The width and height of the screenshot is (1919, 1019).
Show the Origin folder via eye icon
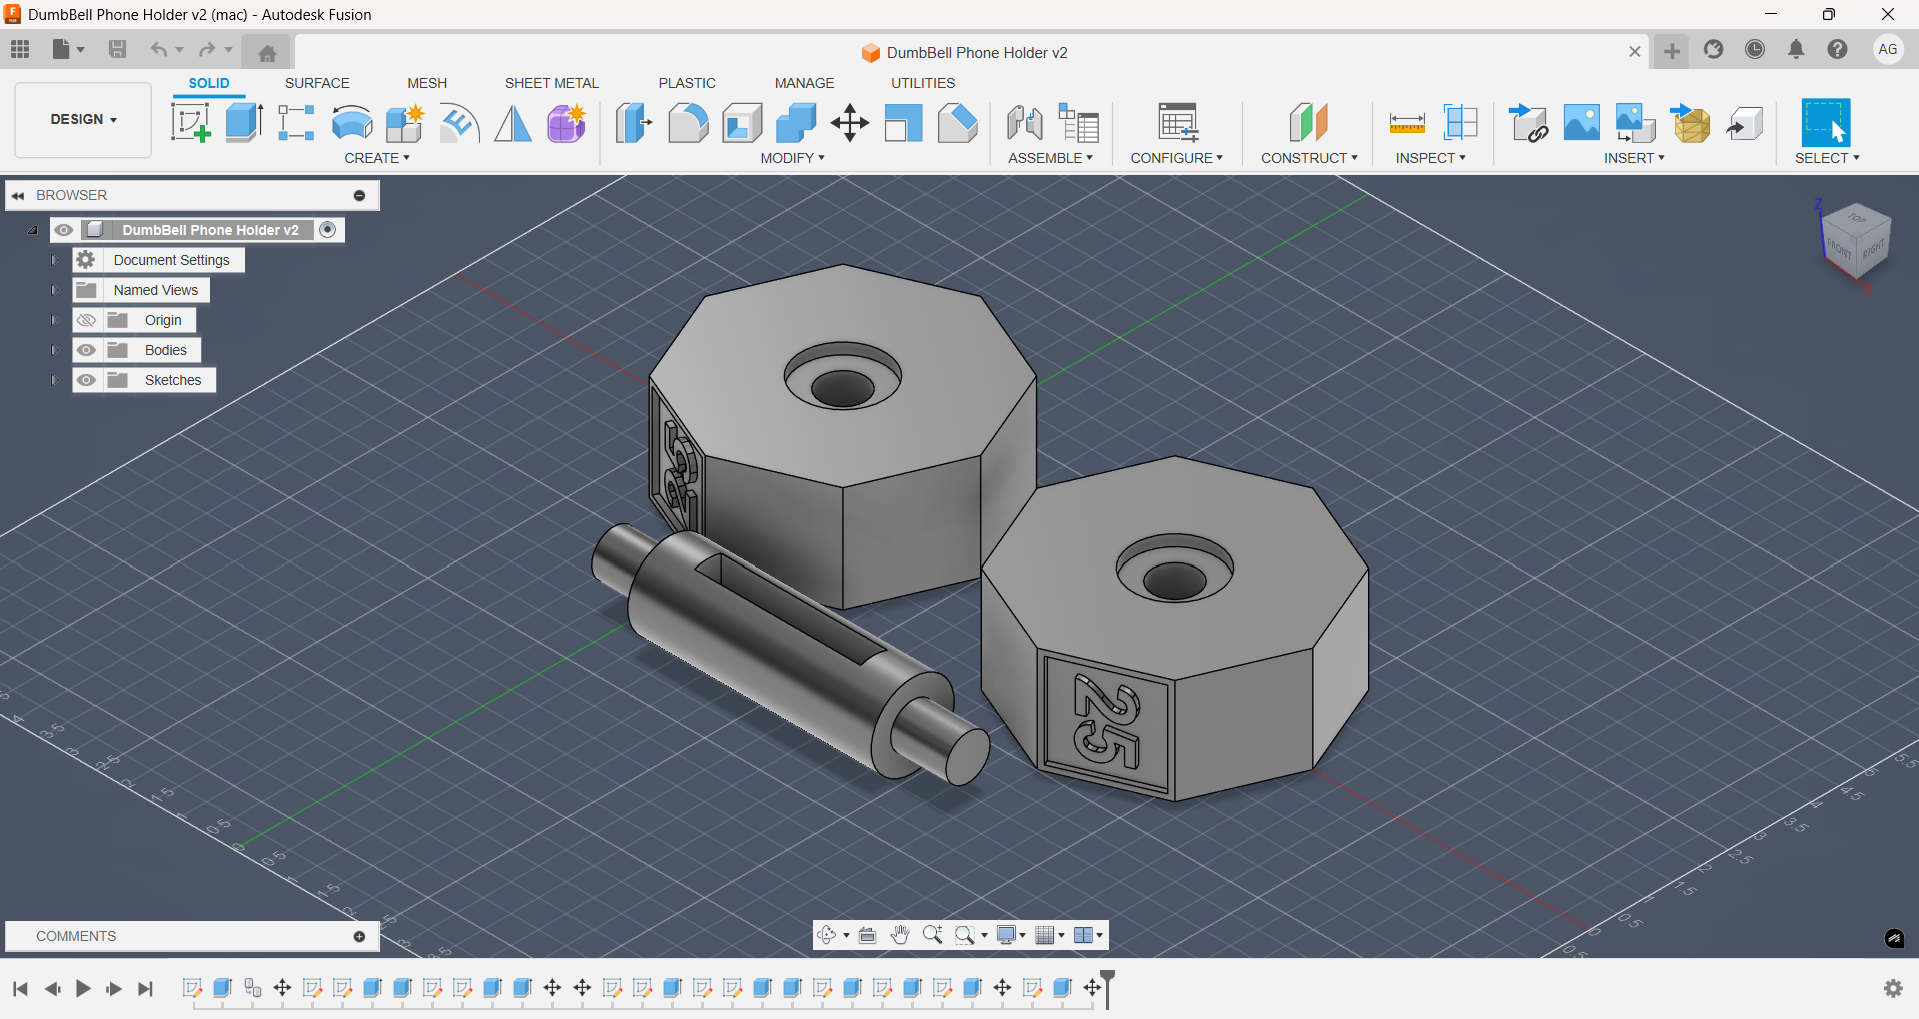coord(87,320)
